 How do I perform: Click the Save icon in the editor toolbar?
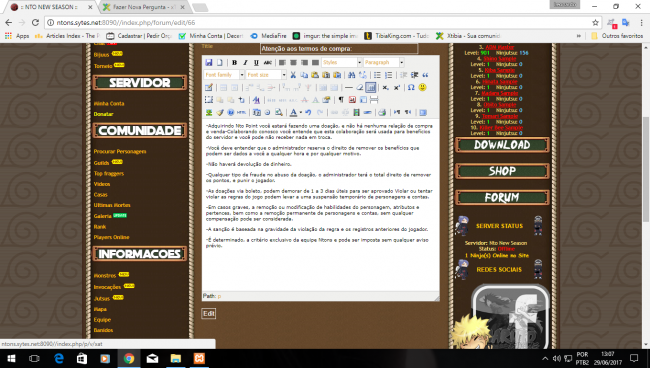[209, 63]
